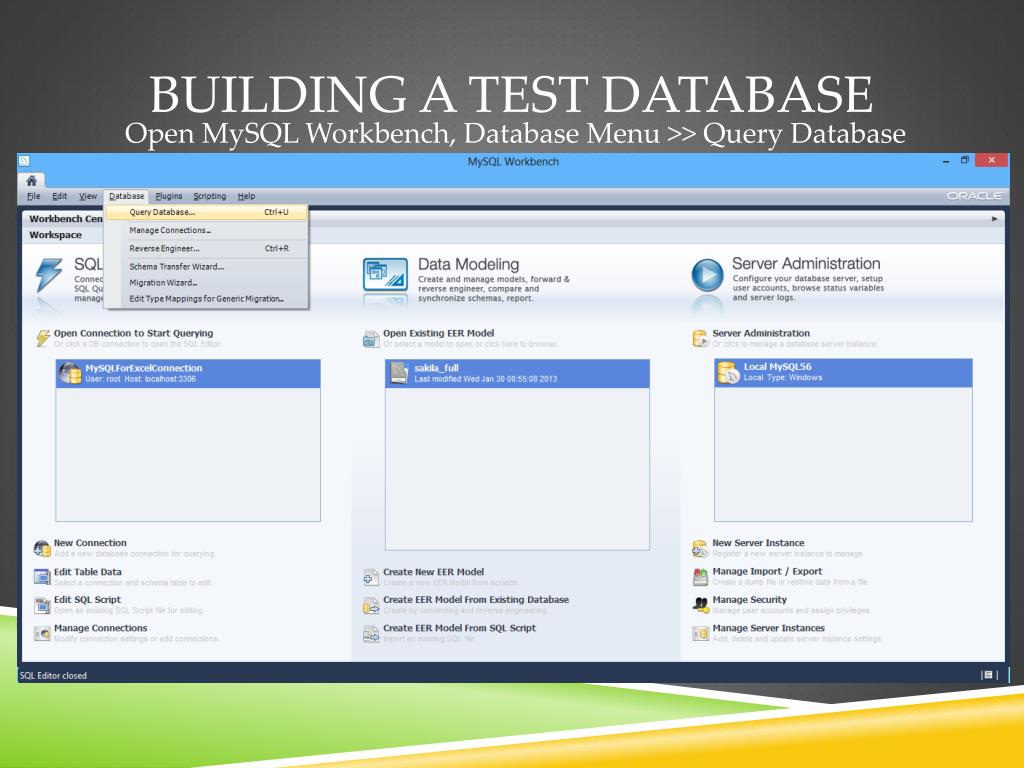Click the SQL Editor closed status text

pyautogui.click(x=53, y=675)
